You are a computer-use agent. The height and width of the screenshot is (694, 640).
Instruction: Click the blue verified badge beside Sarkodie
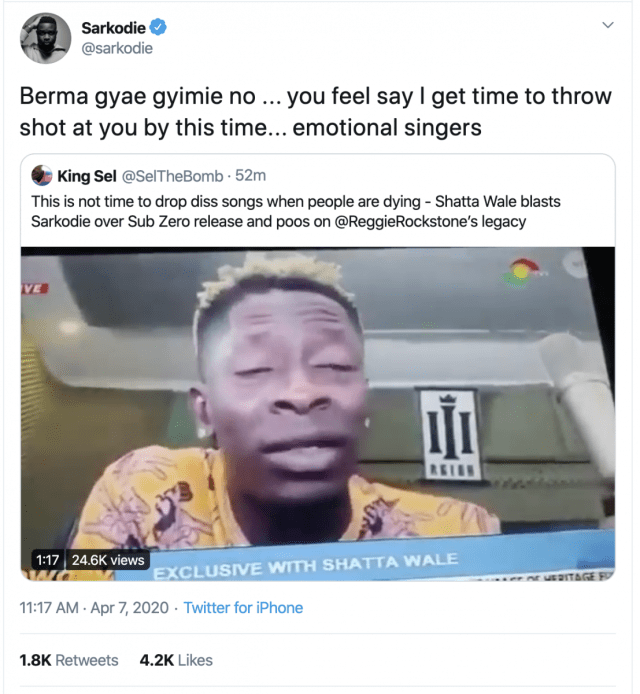[x=156, y=28]
